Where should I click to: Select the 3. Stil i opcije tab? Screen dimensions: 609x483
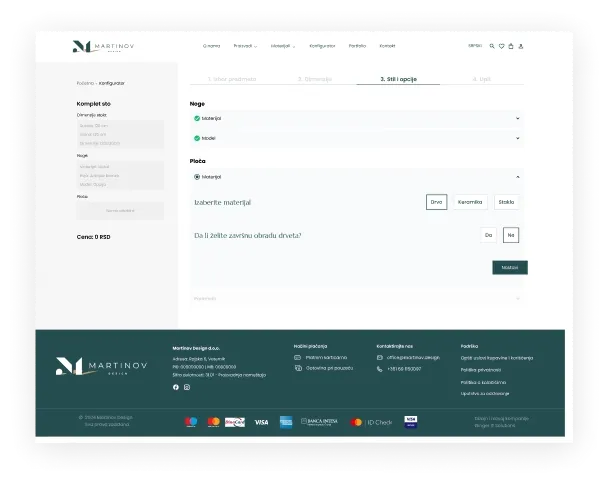click(x=398, y=79)
